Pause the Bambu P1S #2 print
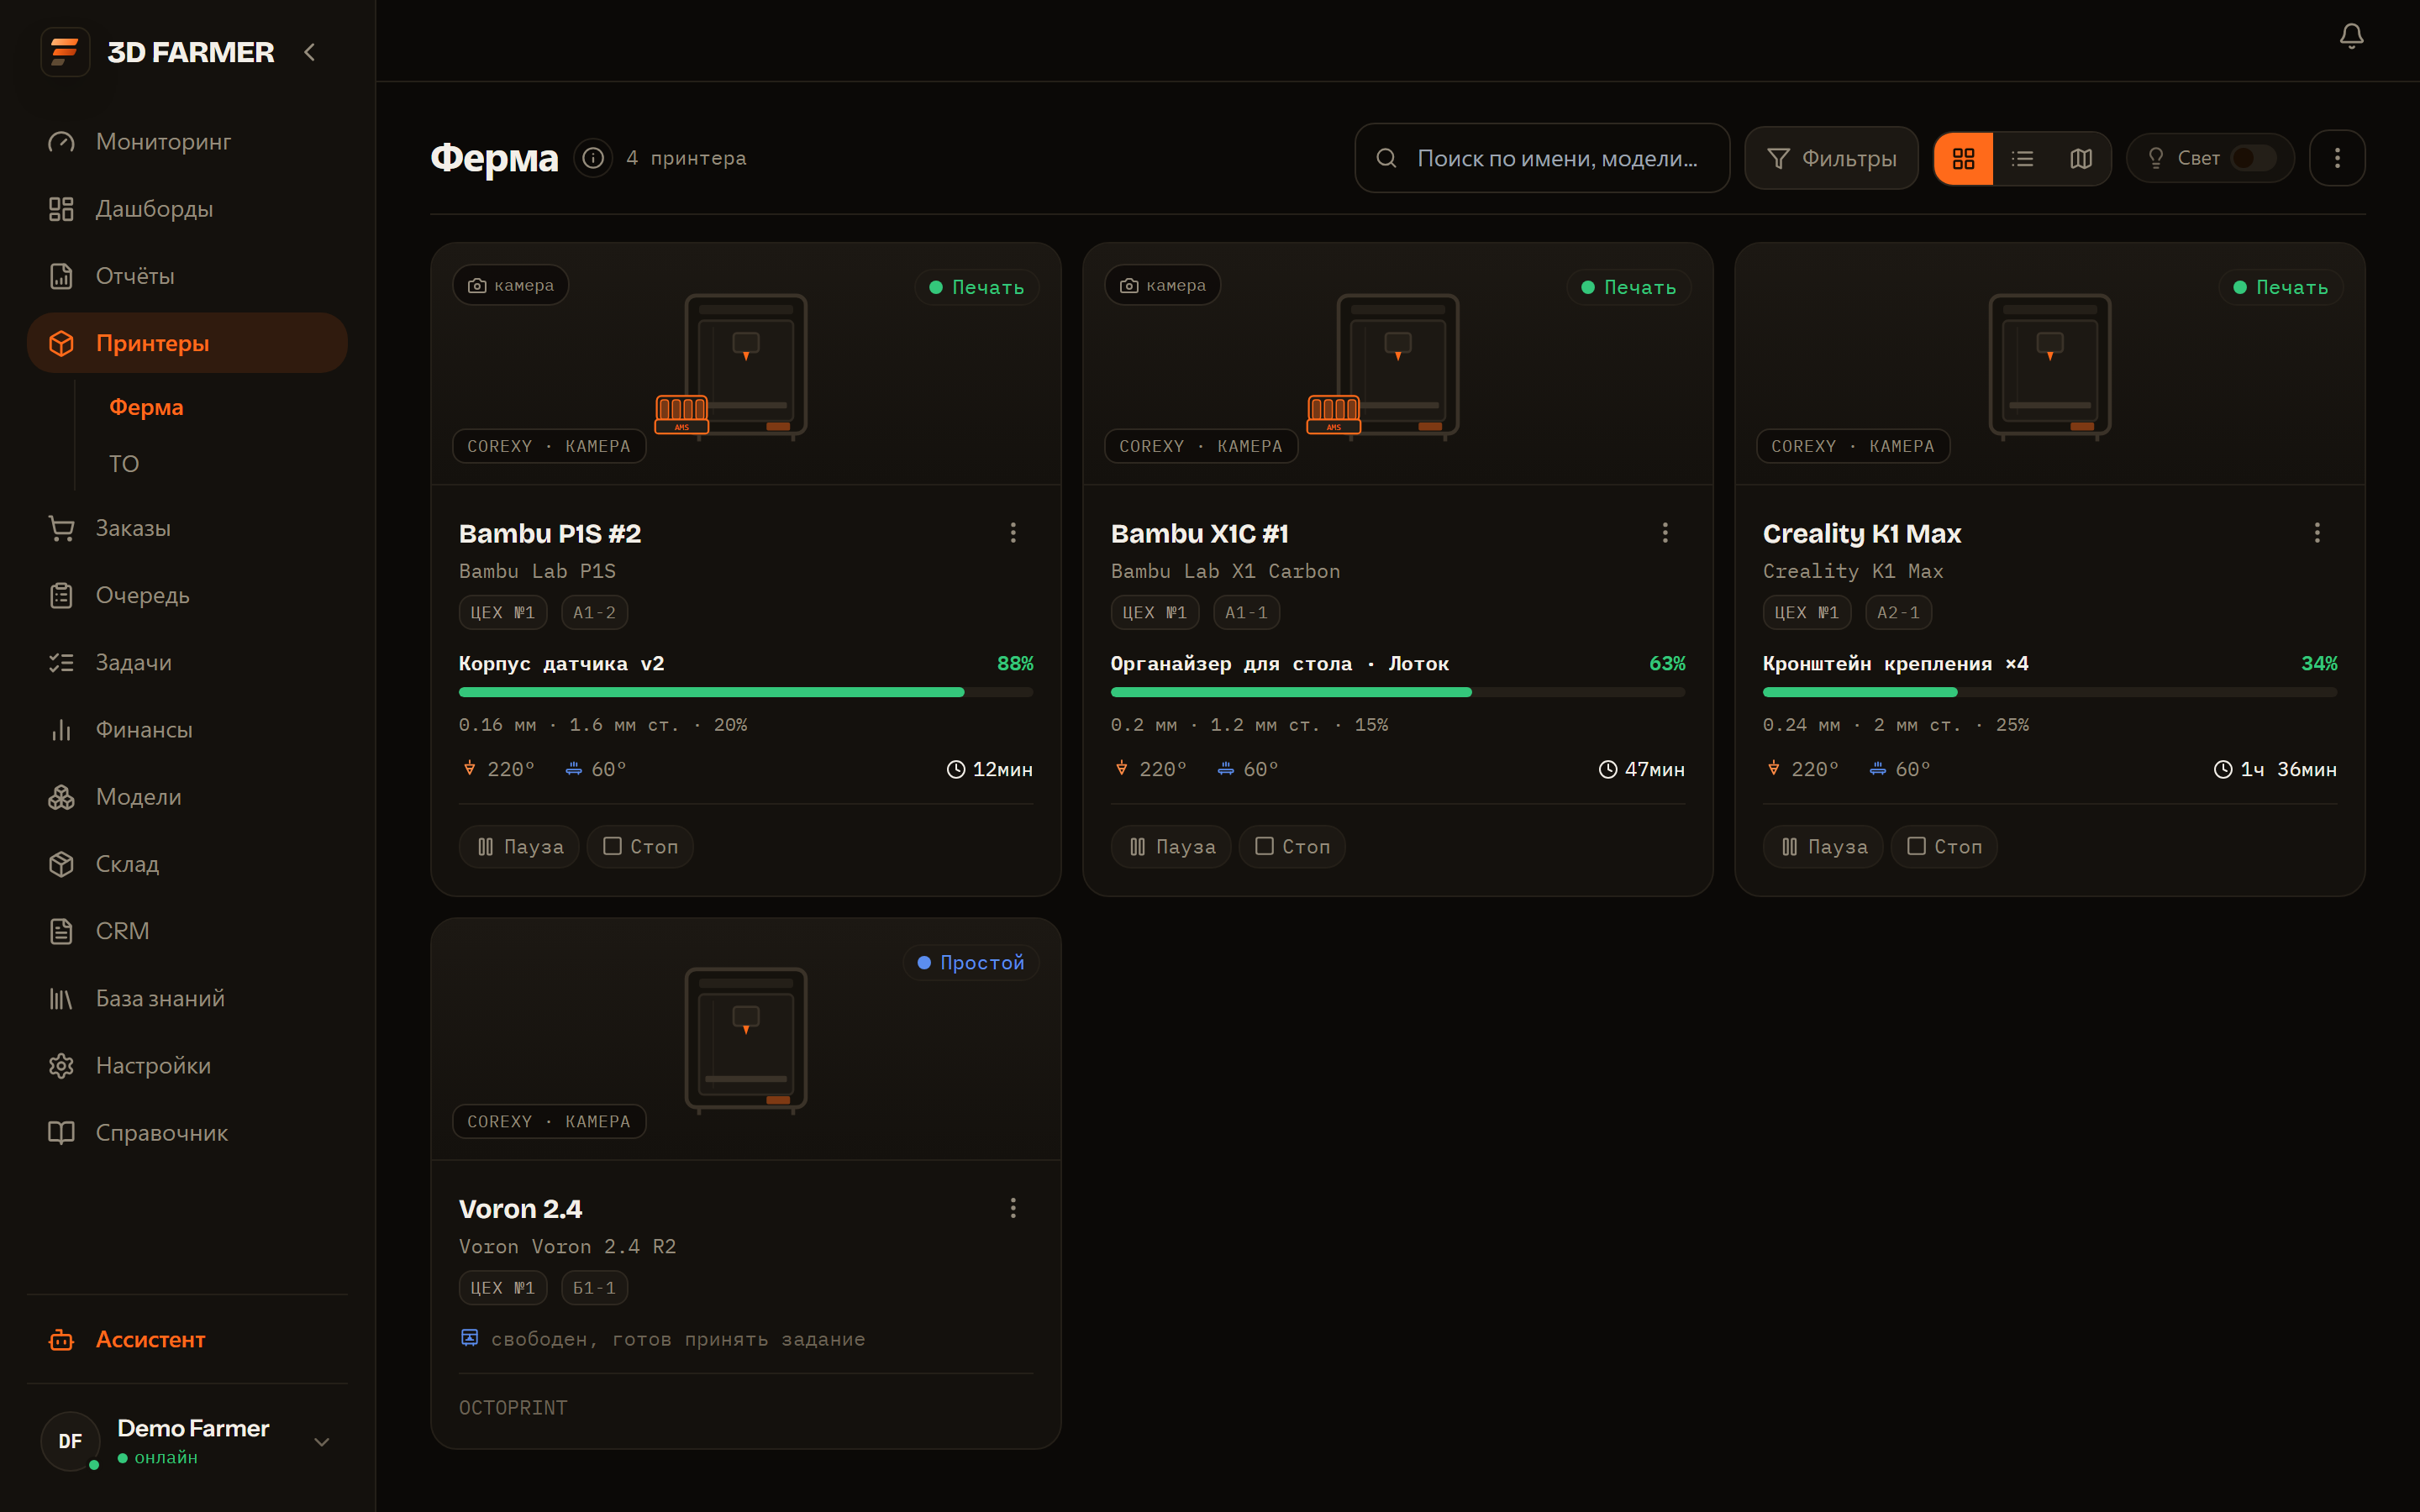Screen dimensions: 2420x1512 coord(519,847)
